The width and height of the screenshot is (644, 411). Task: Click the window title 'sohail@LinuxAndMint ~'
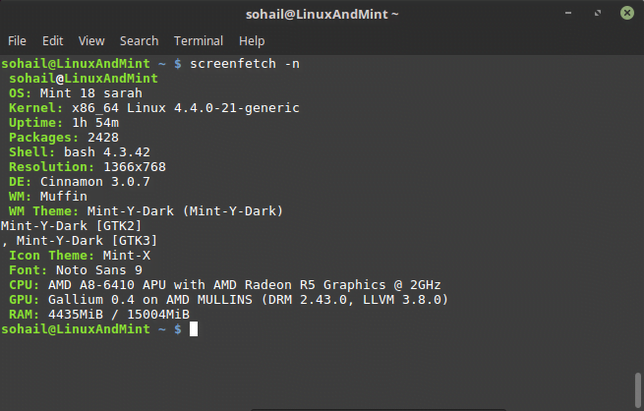(x=322, y=14)
